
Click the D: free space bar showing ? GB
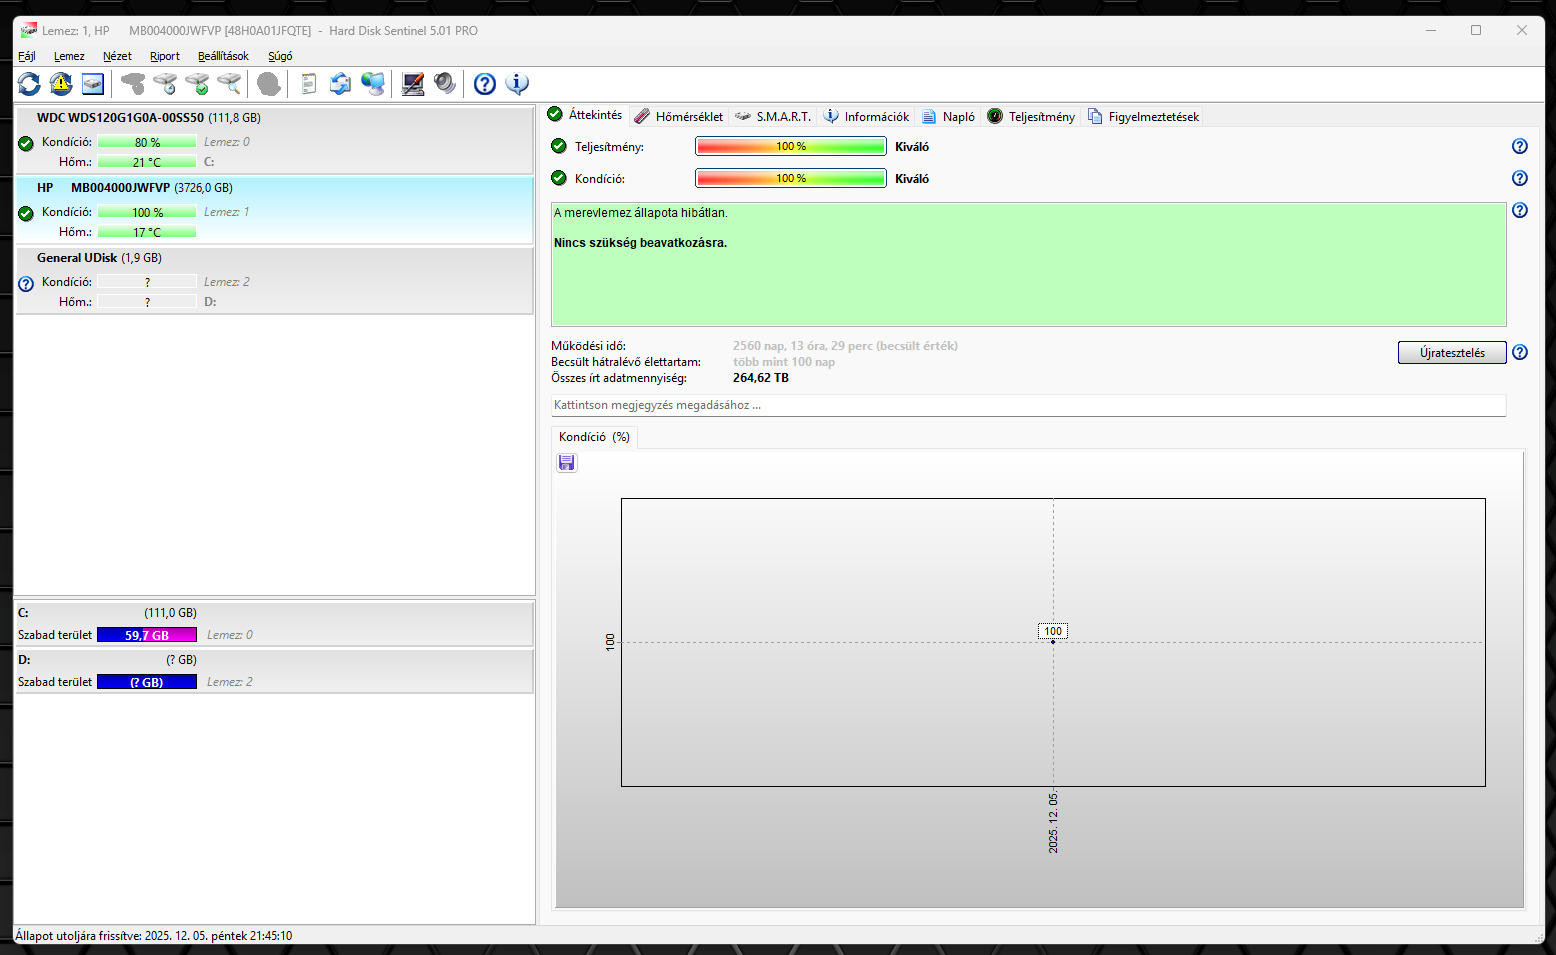point(147,682)
